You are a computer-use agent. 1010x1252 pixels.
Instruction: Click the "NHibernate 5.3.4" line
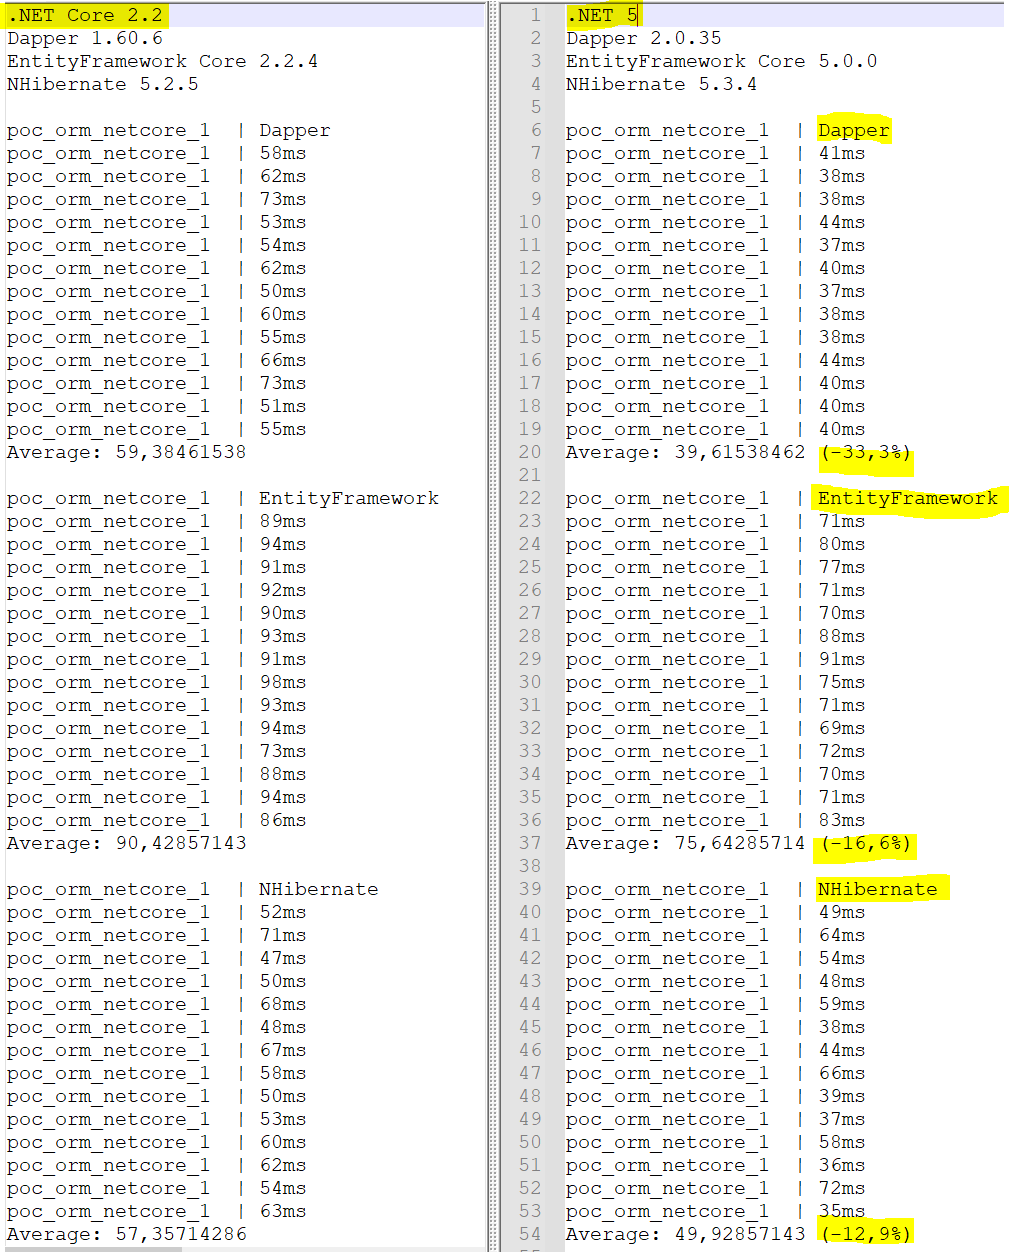pos(662,84)
